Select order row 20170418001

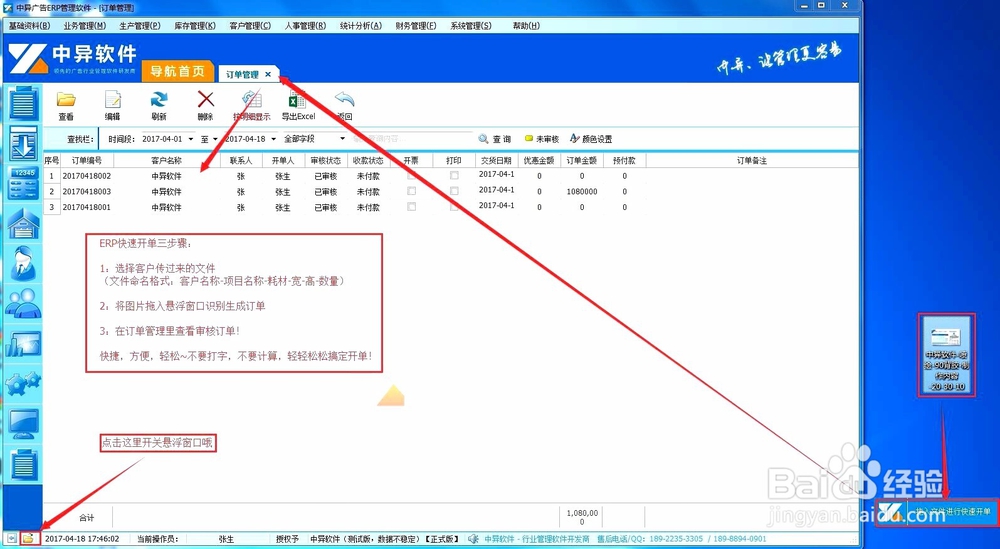click(344, 207)
